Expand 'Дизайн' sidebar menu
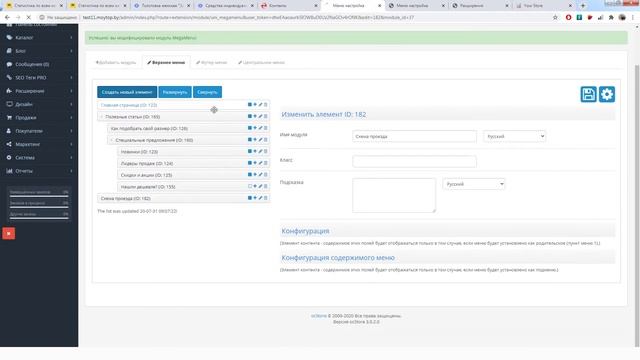The image size is (640, 360). (x=39, y=104)
